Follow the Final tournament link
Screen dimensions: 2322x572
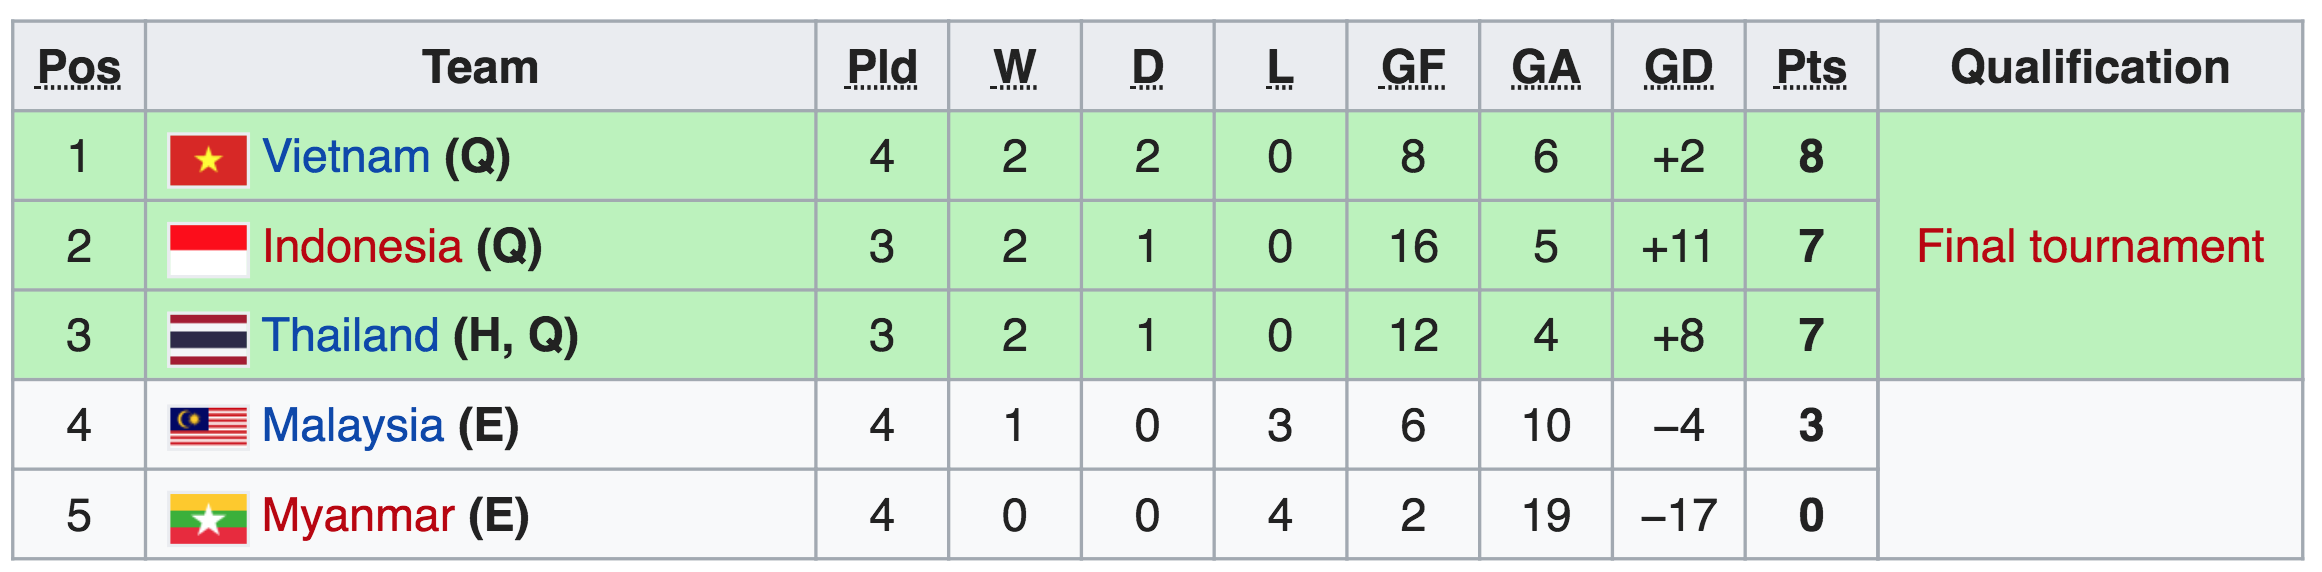[x=2090, y=246]
